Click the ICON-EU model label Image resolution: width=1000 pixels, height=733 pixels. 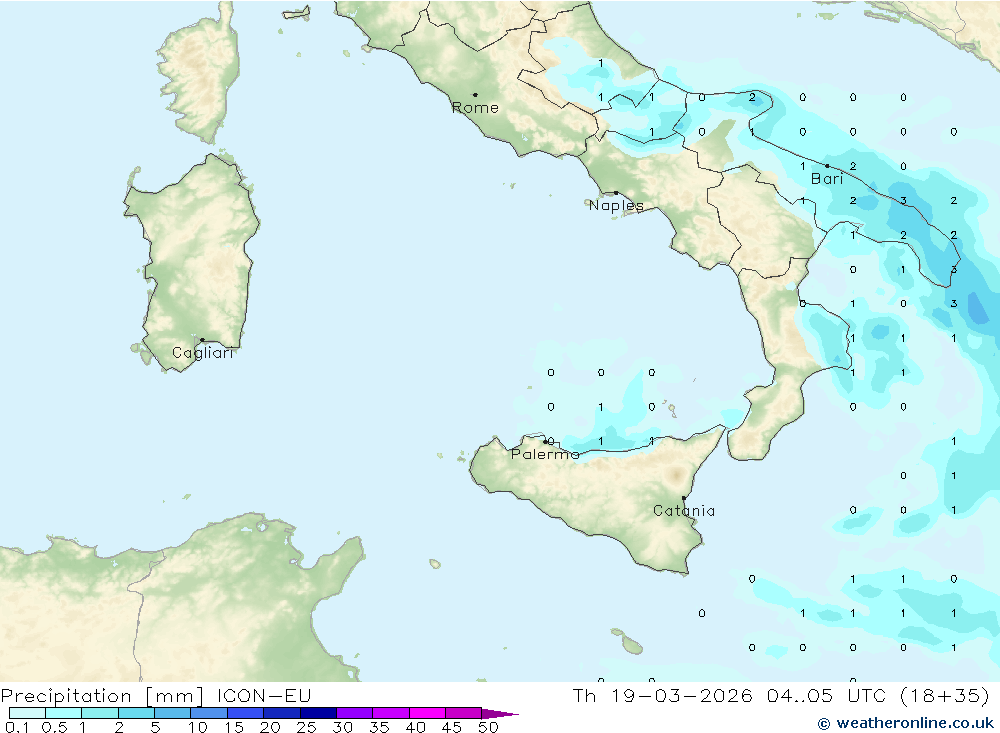pos(264,695)
